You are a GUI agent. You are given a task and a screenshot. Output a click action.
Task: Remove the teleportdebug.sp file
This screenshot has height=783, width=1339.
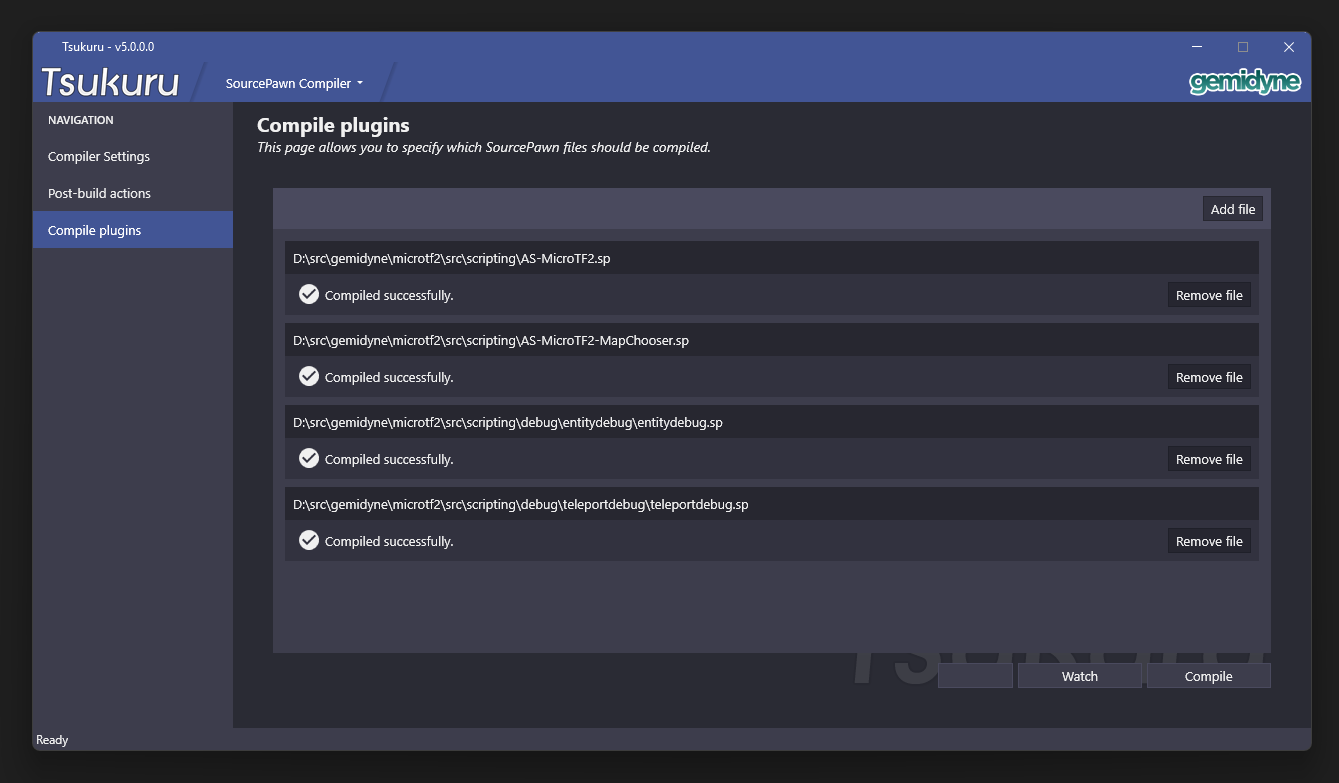(x=1208, y=542)
